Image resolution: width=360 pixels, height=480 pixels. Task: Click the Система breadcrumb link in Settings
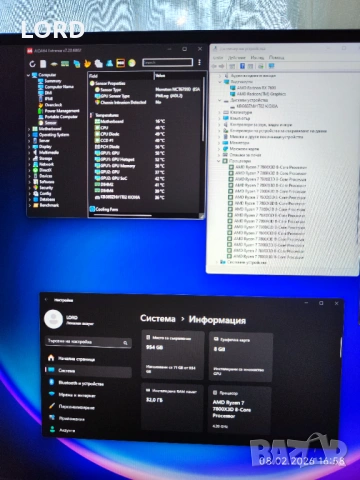[158, 318]
